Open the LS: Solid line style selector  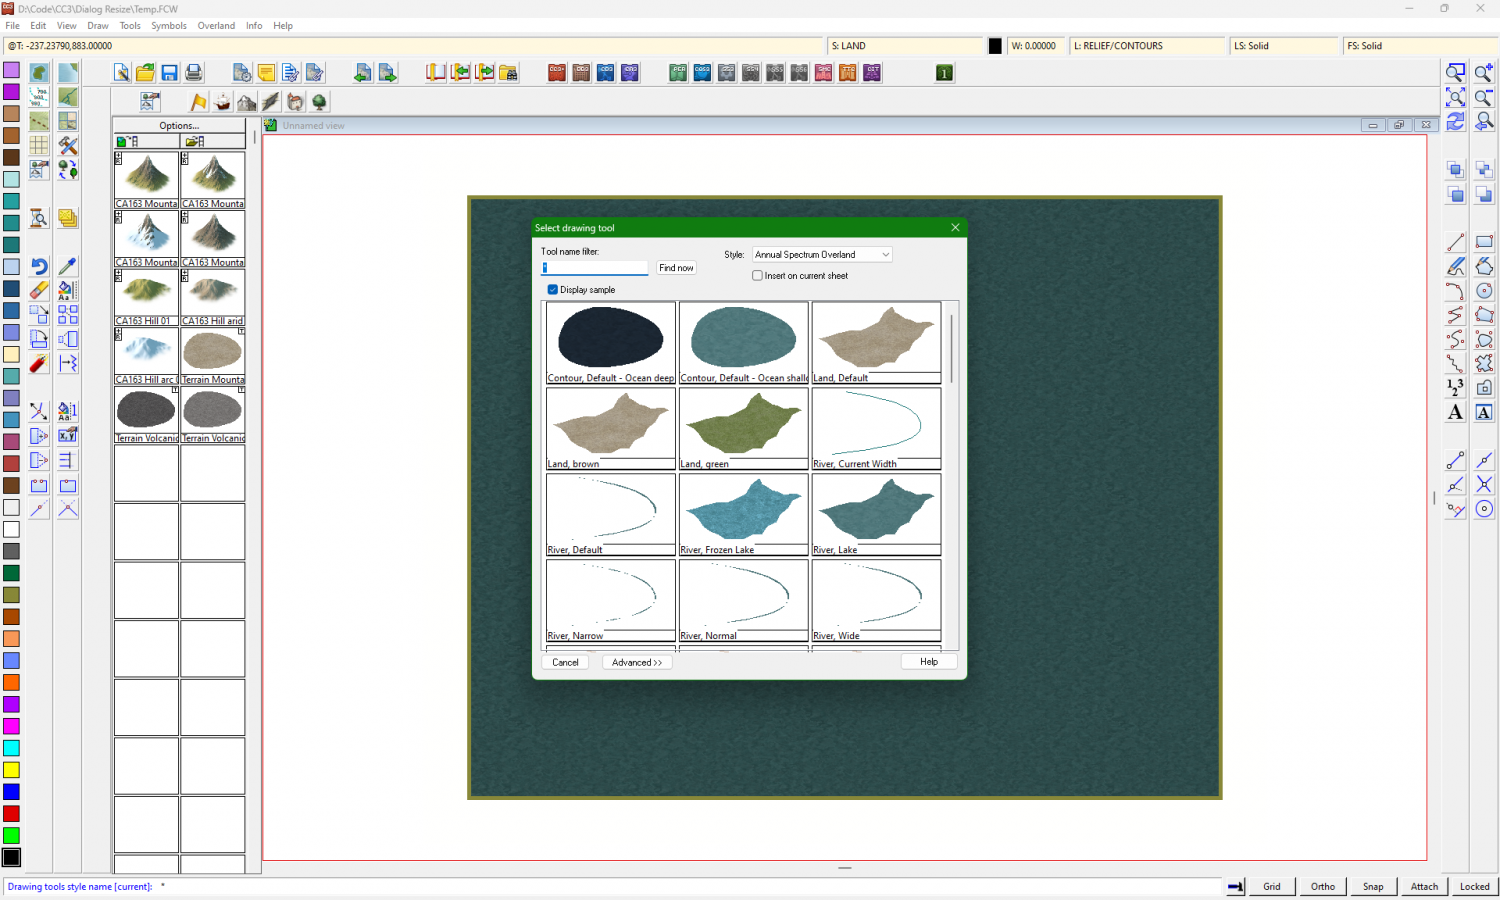[1284, 46]
